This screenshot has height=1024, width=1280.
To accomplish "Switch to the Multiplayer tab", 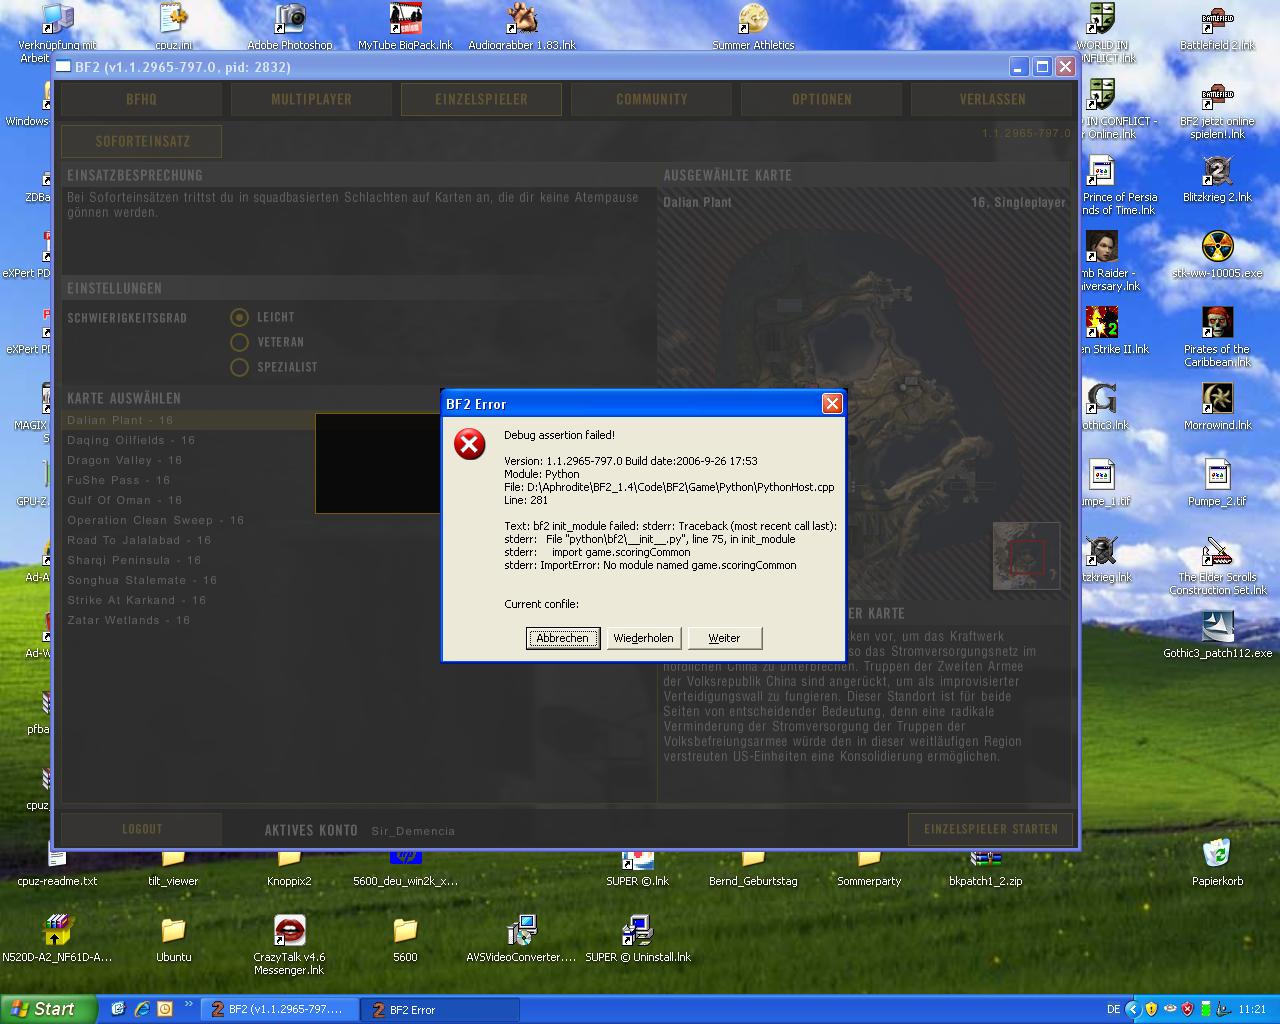I will 311,99.
